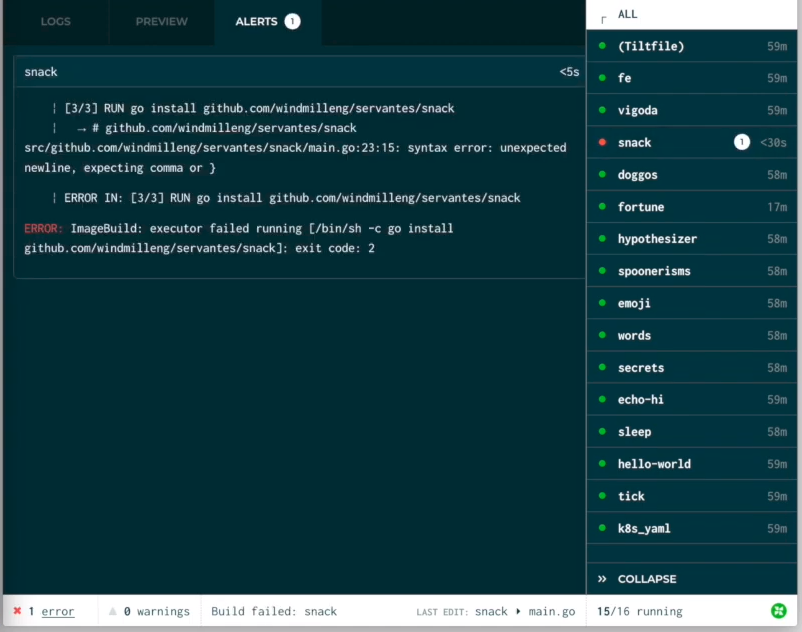Select the fortune resource
This screenshot has height=632, width=802.
point(692,207)
